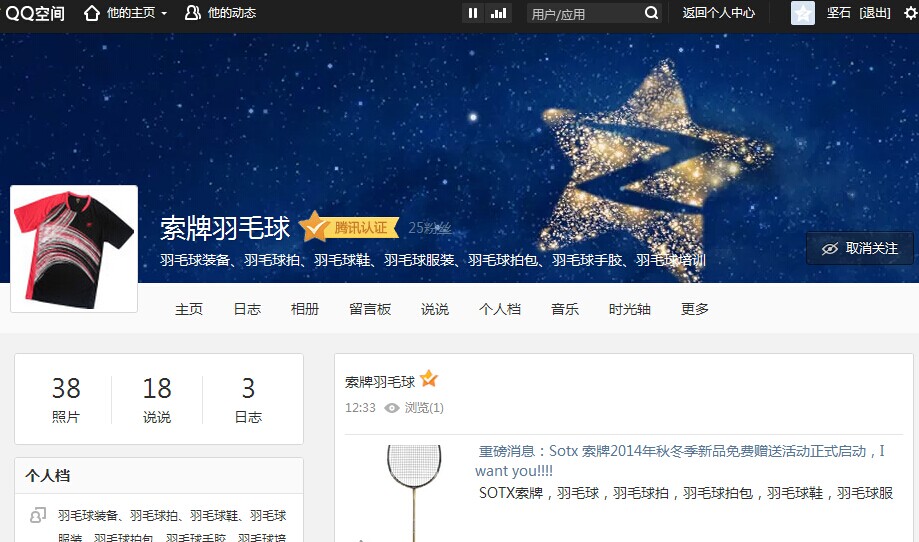Image resolution: width=919 pixels, height=542 pixels.
Task: Open the music equalizer bars icon
Action: coord(499,13)
